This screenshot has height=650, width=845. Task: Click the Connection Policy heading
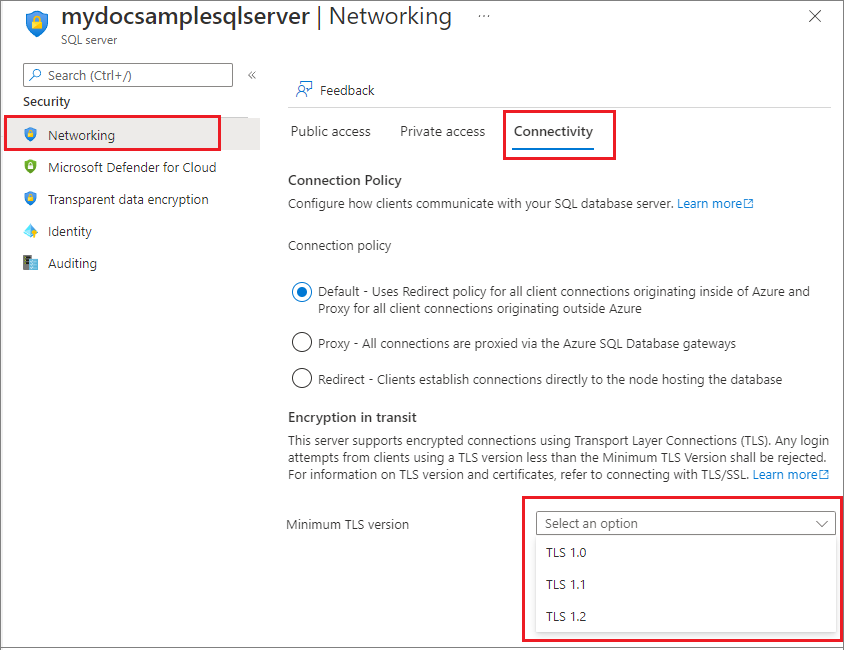(345, 180)
